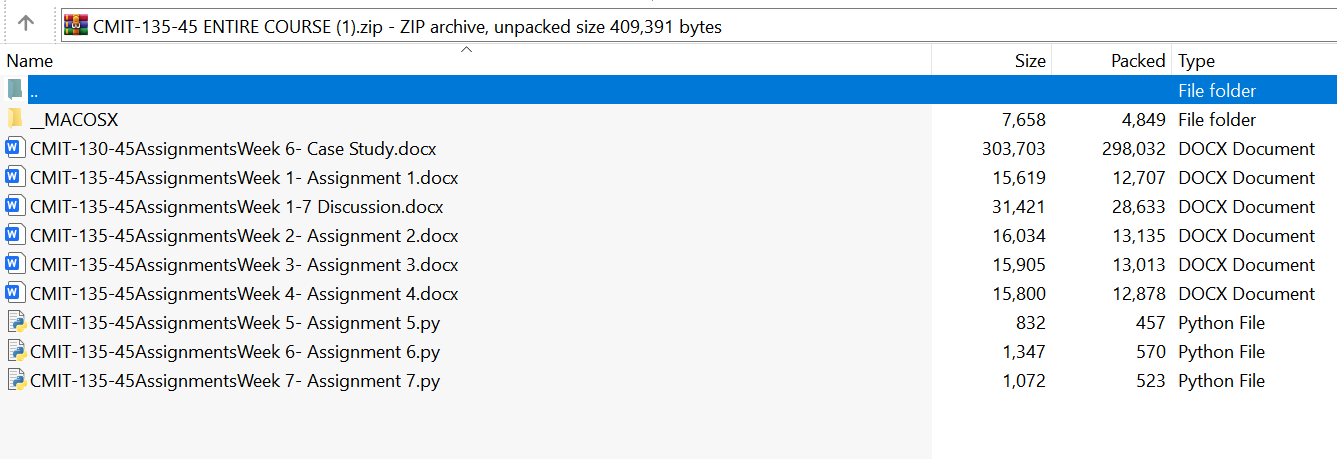Select Week 4- Assignment 4.docx file

244,294
